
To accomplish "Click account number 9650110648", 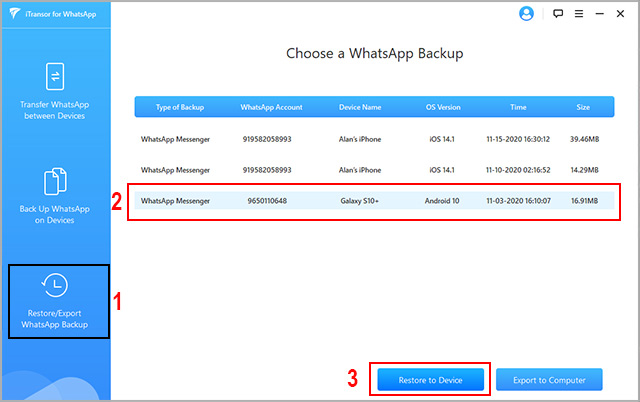I will (x=267, y=201).
